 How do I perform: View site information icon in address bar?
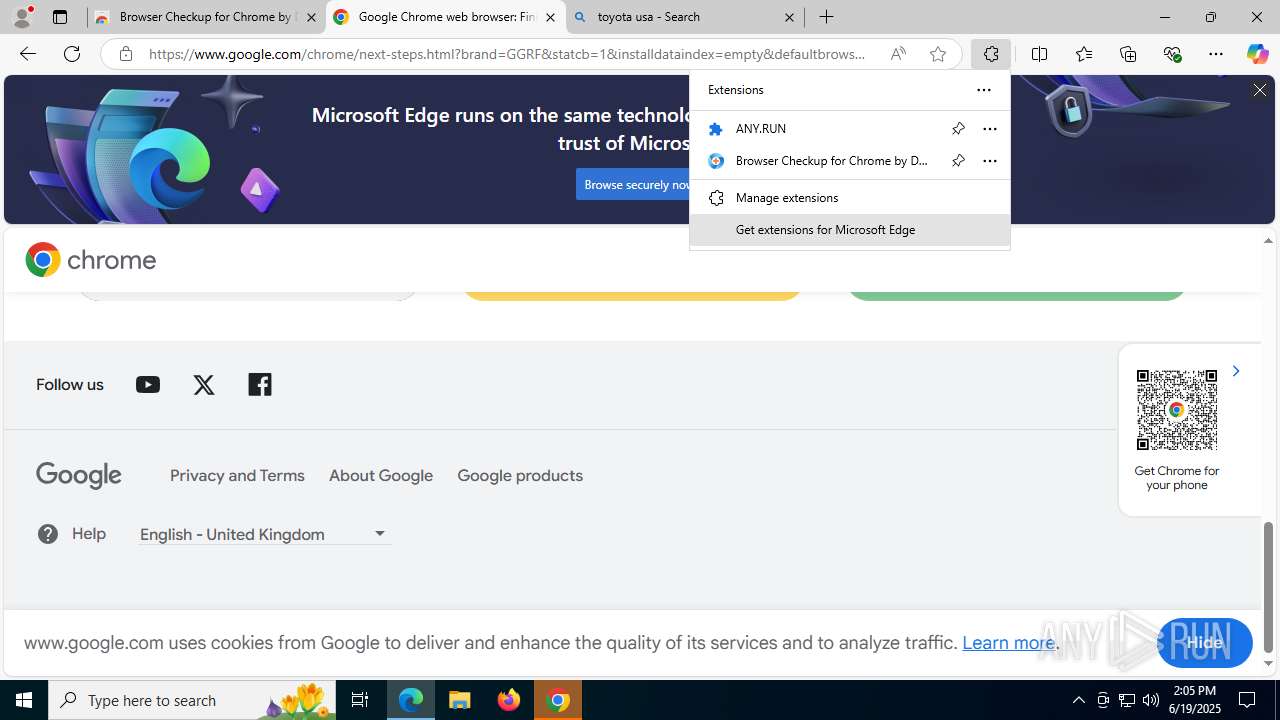125,54
